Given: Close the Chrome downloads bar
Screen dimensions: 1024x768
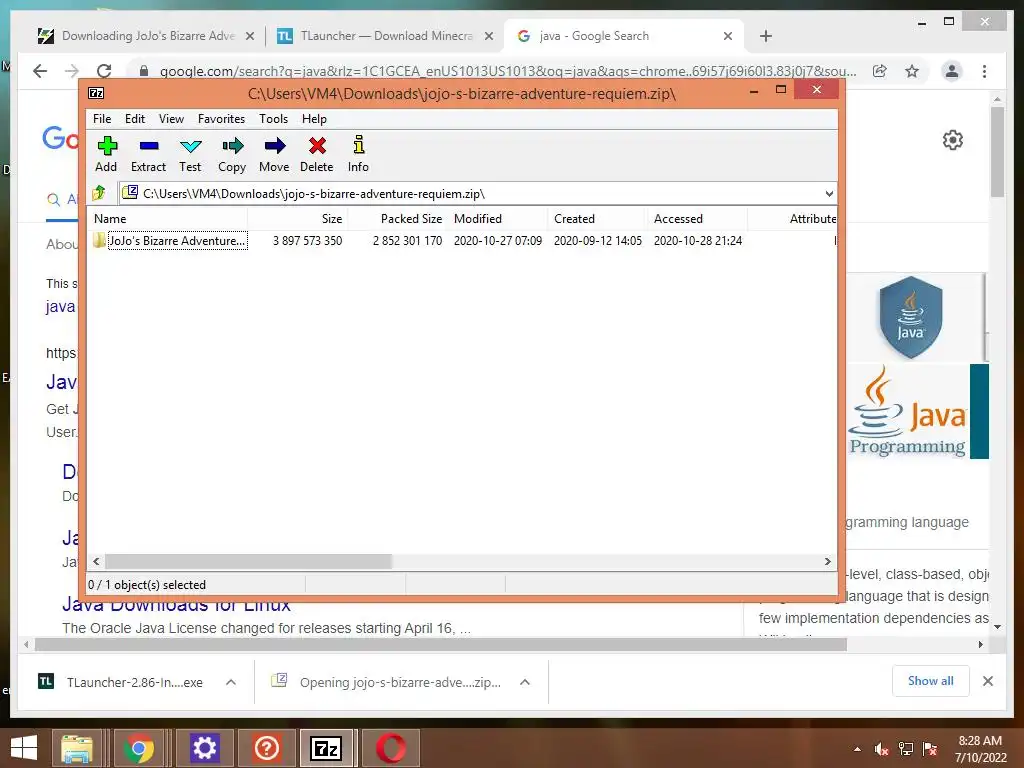Looking at the screenshot, I should pos(988,681).
